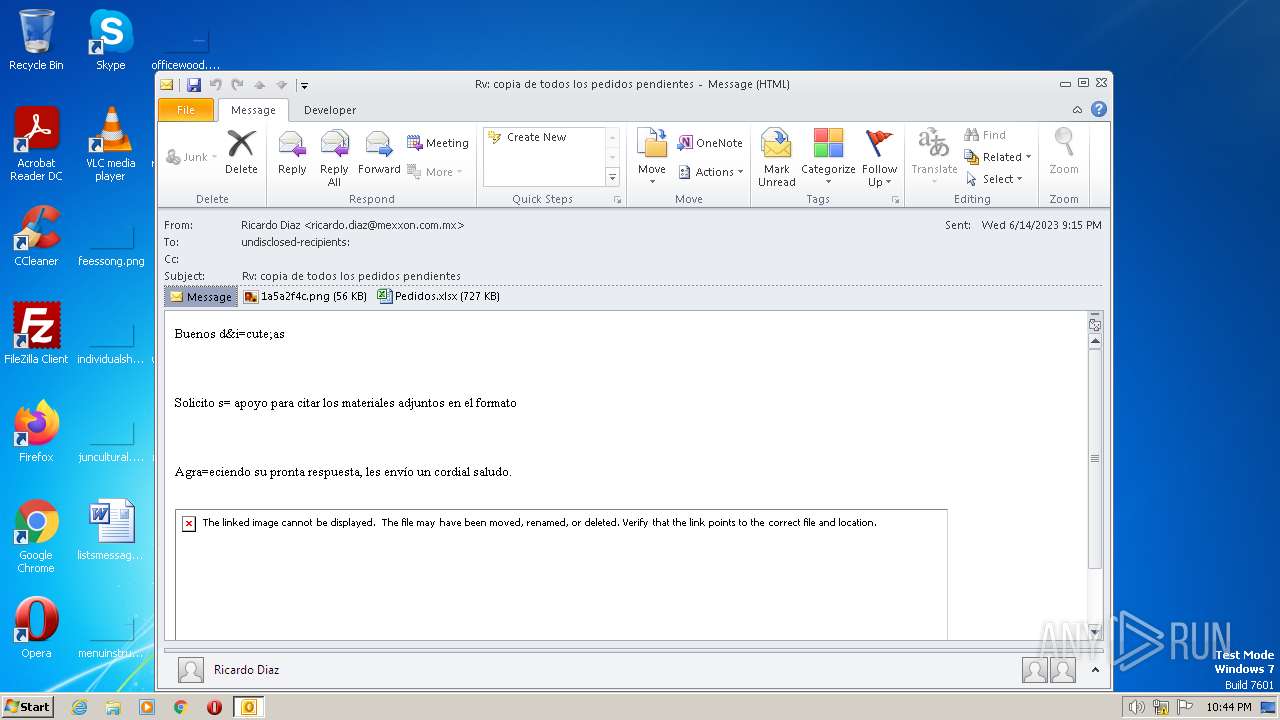Image resolution: width=1280 pixels, height=720 pixels.
Task: Minimize the ribbon with the caret
Action: [1077, 110]
